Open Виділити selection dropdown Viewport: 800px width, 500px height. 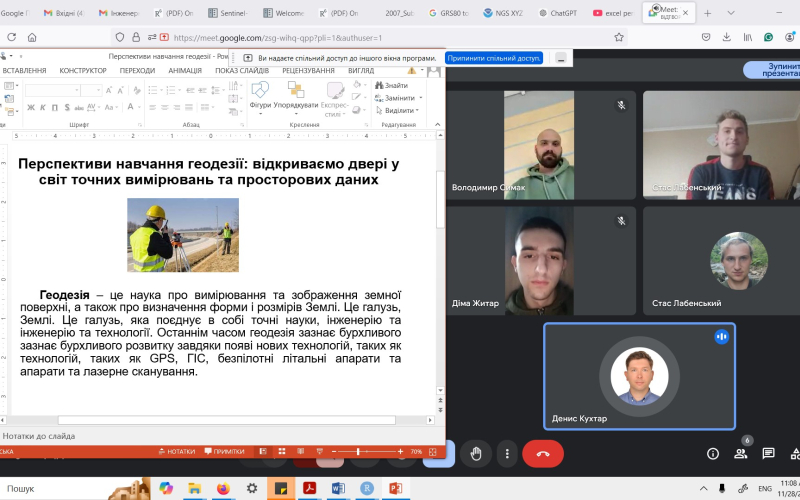click(397, 110)
